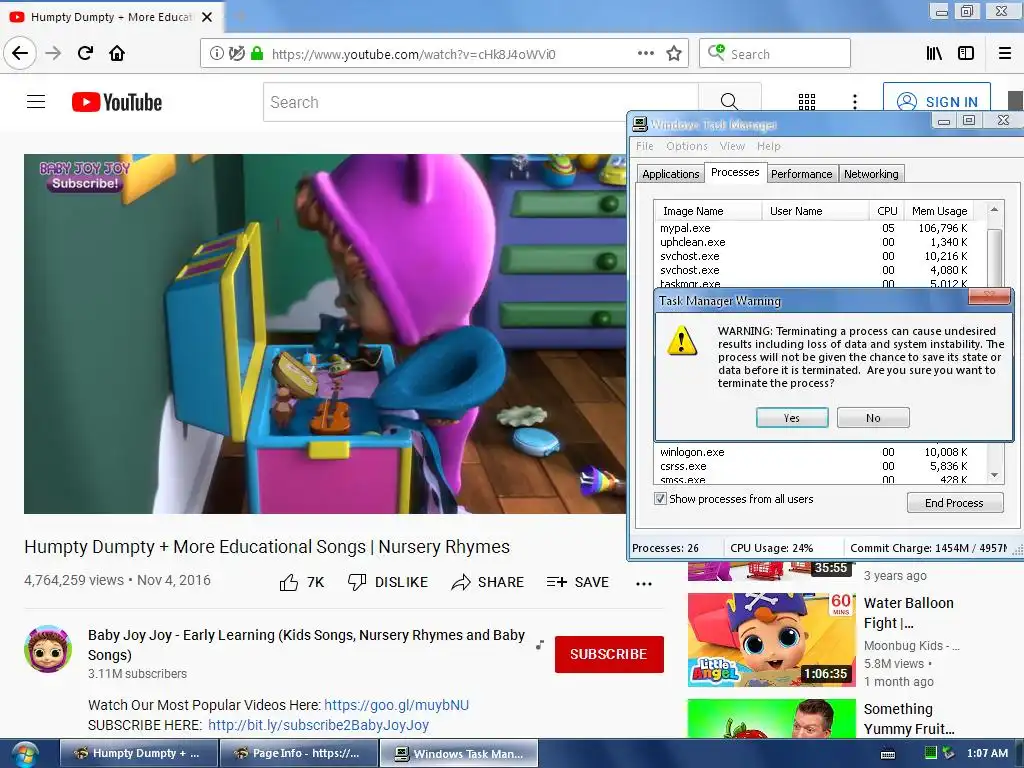Open the YouTube guide hamburger menu

(36, 102)
